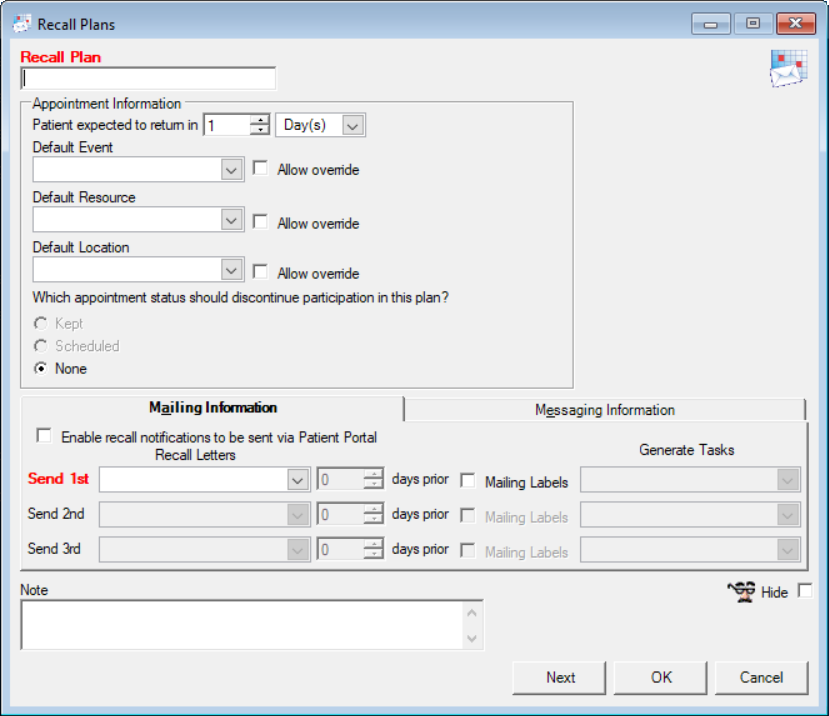The width and height of the screenshot is (829, 716).
Task: Close the Recall Plans window
Action: click(796, 24)
